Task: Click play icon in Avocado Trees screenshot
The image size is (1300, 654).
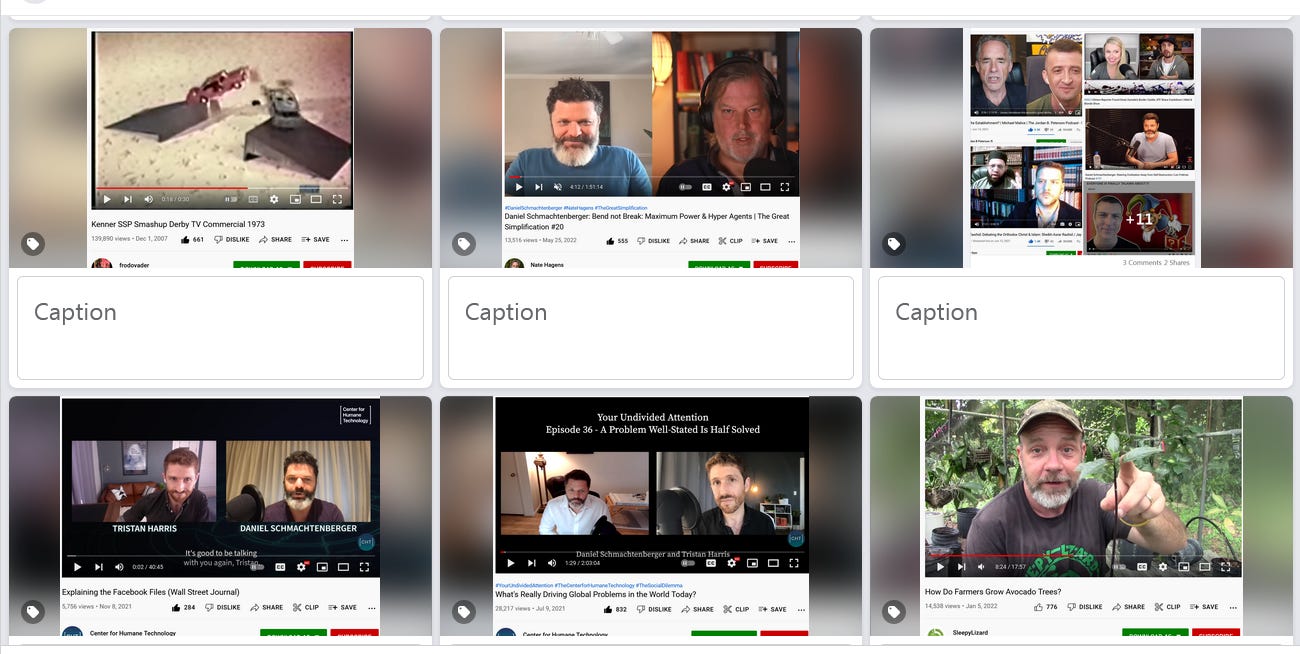Action: 940,567
